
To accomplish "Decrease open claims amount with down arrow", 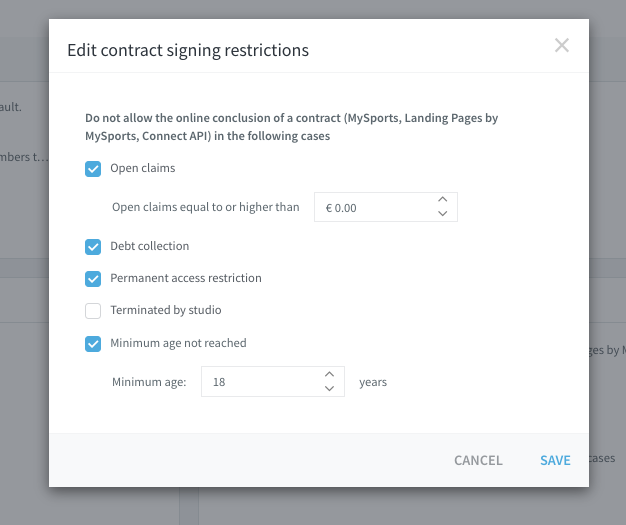I will pyautogui.click(x=442, y=214).
